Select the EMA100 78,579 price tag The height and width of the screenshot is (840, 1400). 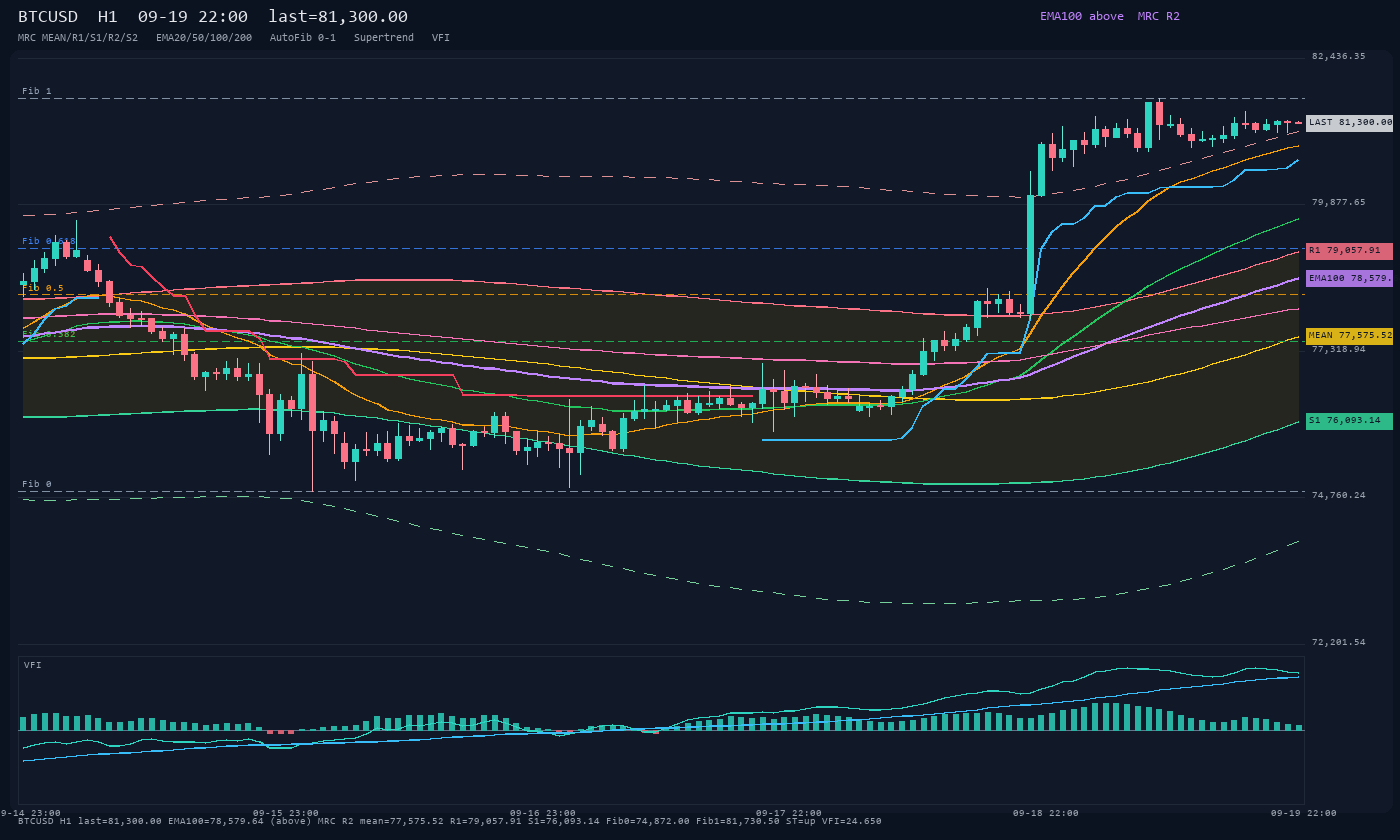coord(1349,278)
